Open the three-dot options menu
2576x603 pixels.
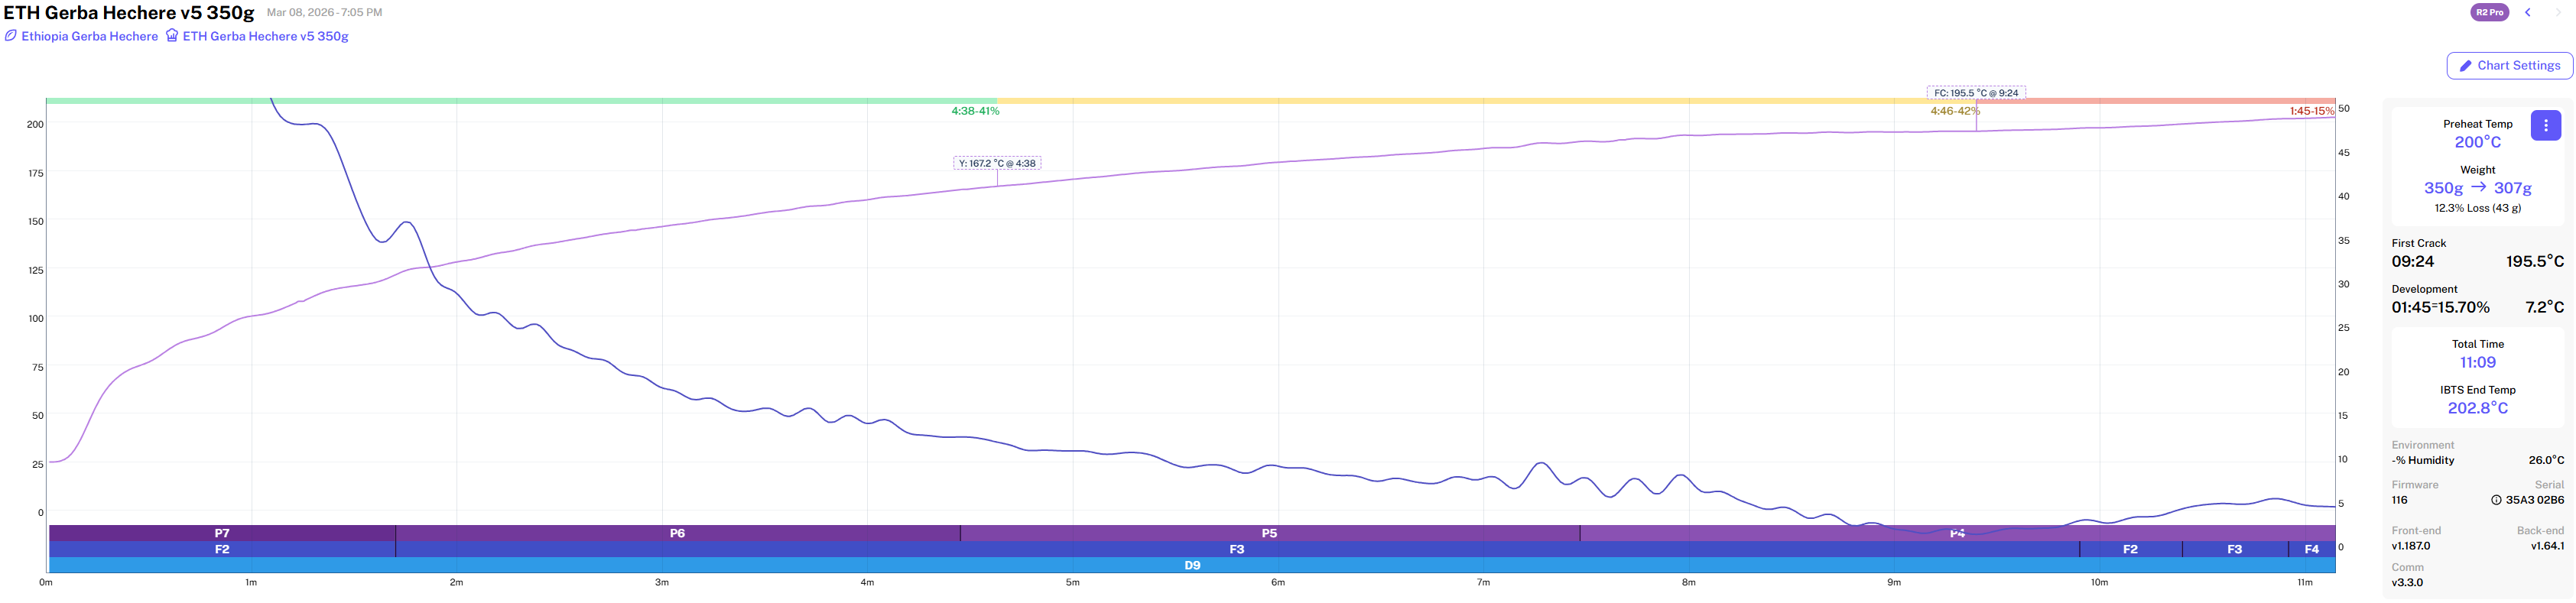click(2545, 126)
